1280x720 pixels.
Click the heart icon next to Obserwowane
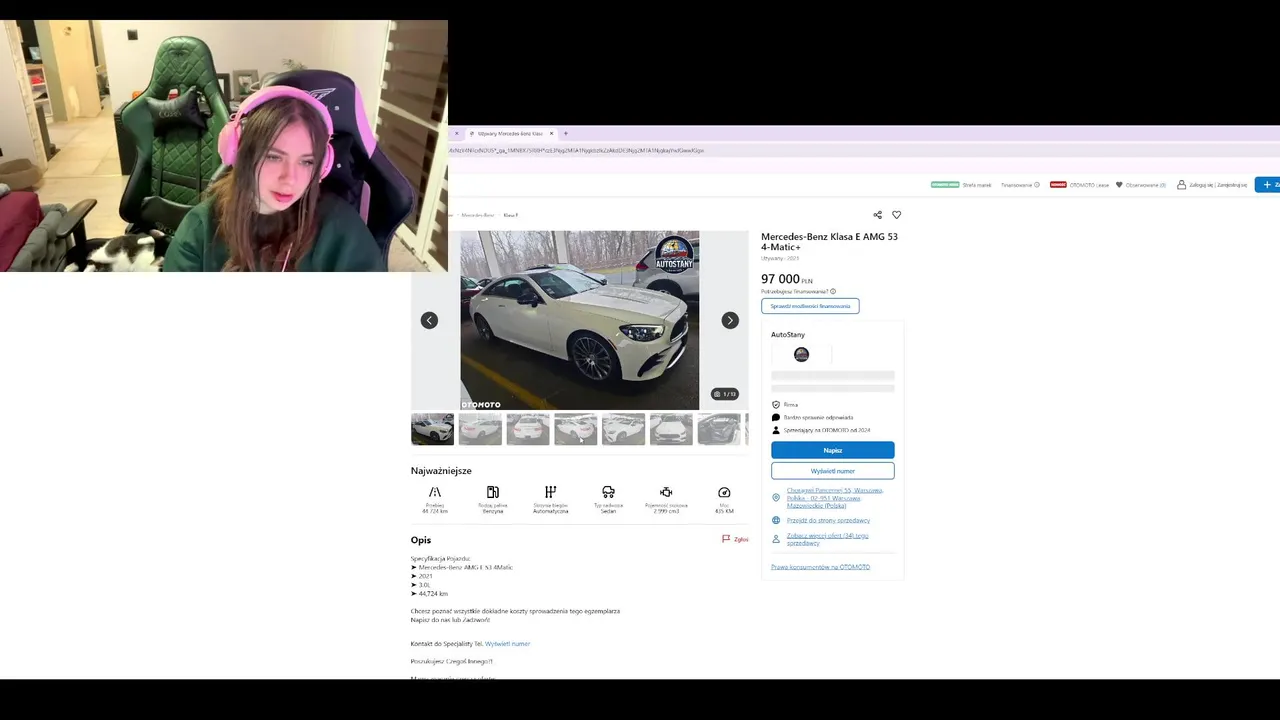(x=1119, y=185)
